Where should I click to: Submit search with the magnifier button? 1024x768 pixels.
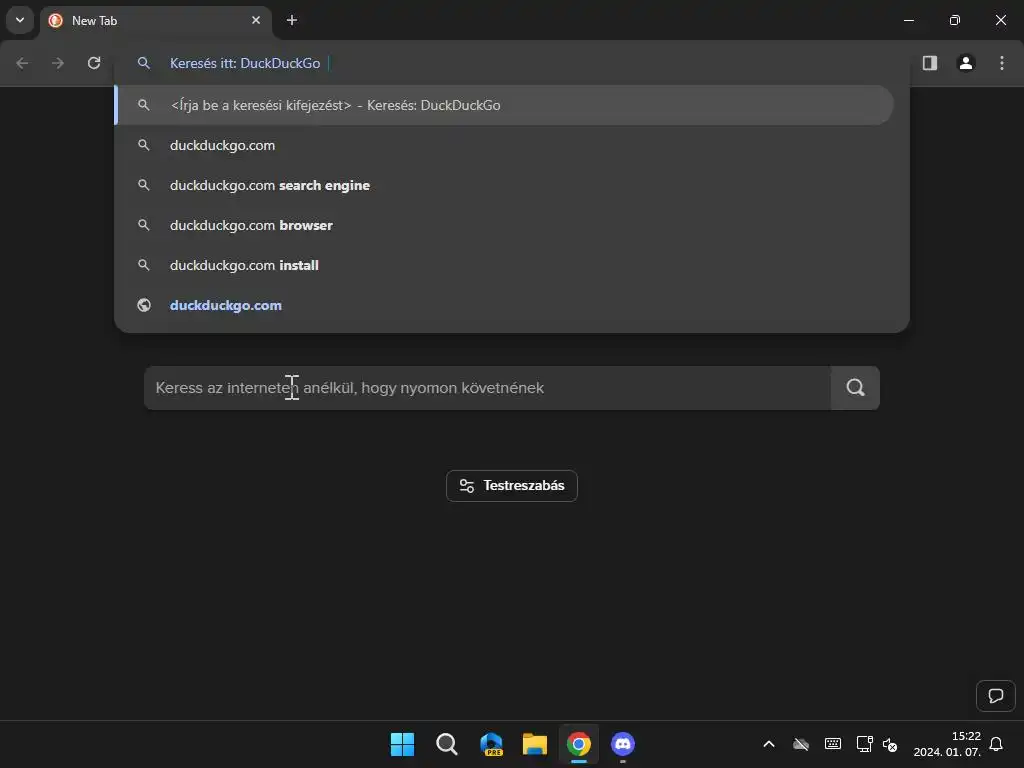pyautogui.click(x=856, y=388)
